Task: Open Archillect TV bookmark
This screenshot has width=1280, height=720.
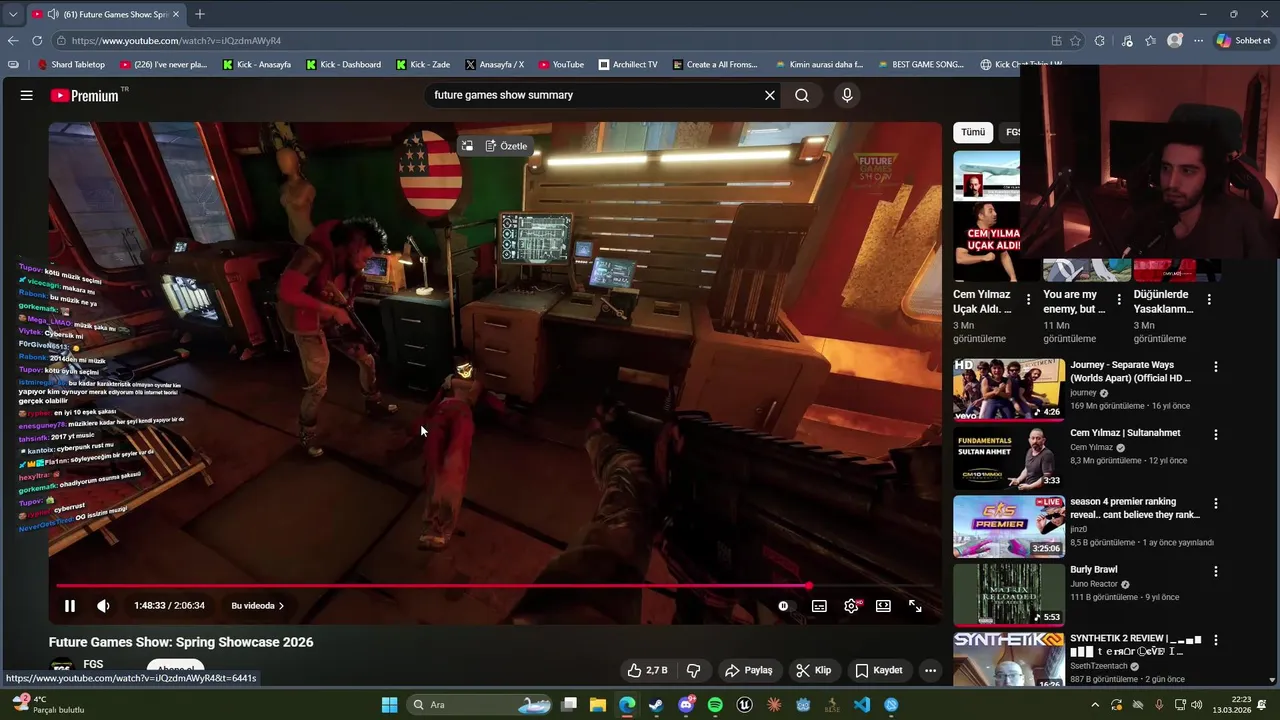Action: coord(628,64)
